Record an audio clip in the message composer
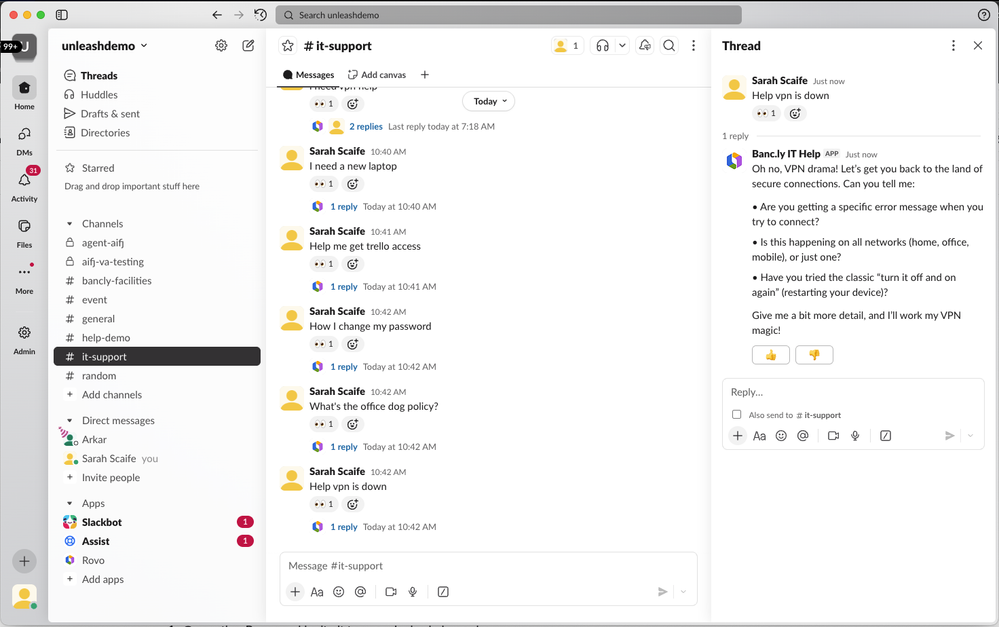Viewport: 999px width, 627px height. coord(412,592)
